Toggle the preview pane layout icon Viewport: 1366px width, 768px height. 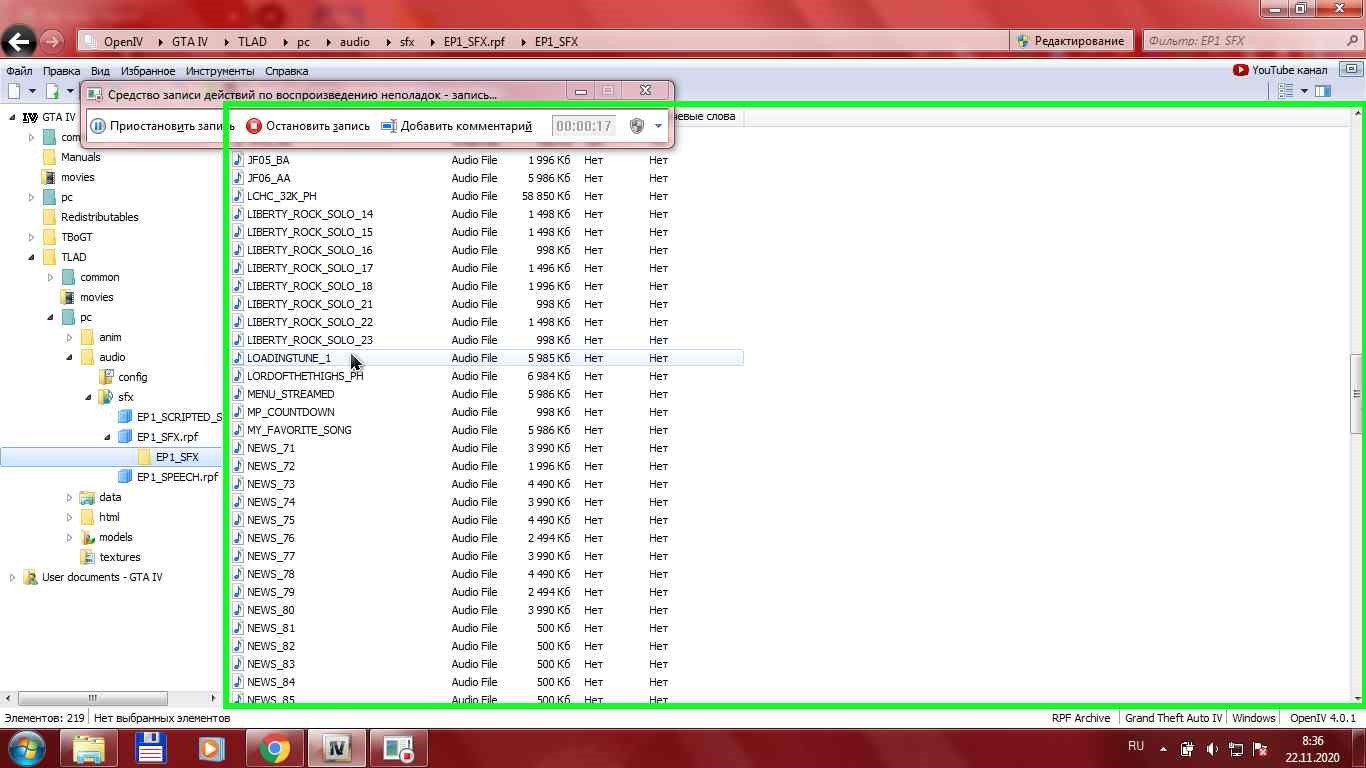click(x=1323, y=91)
